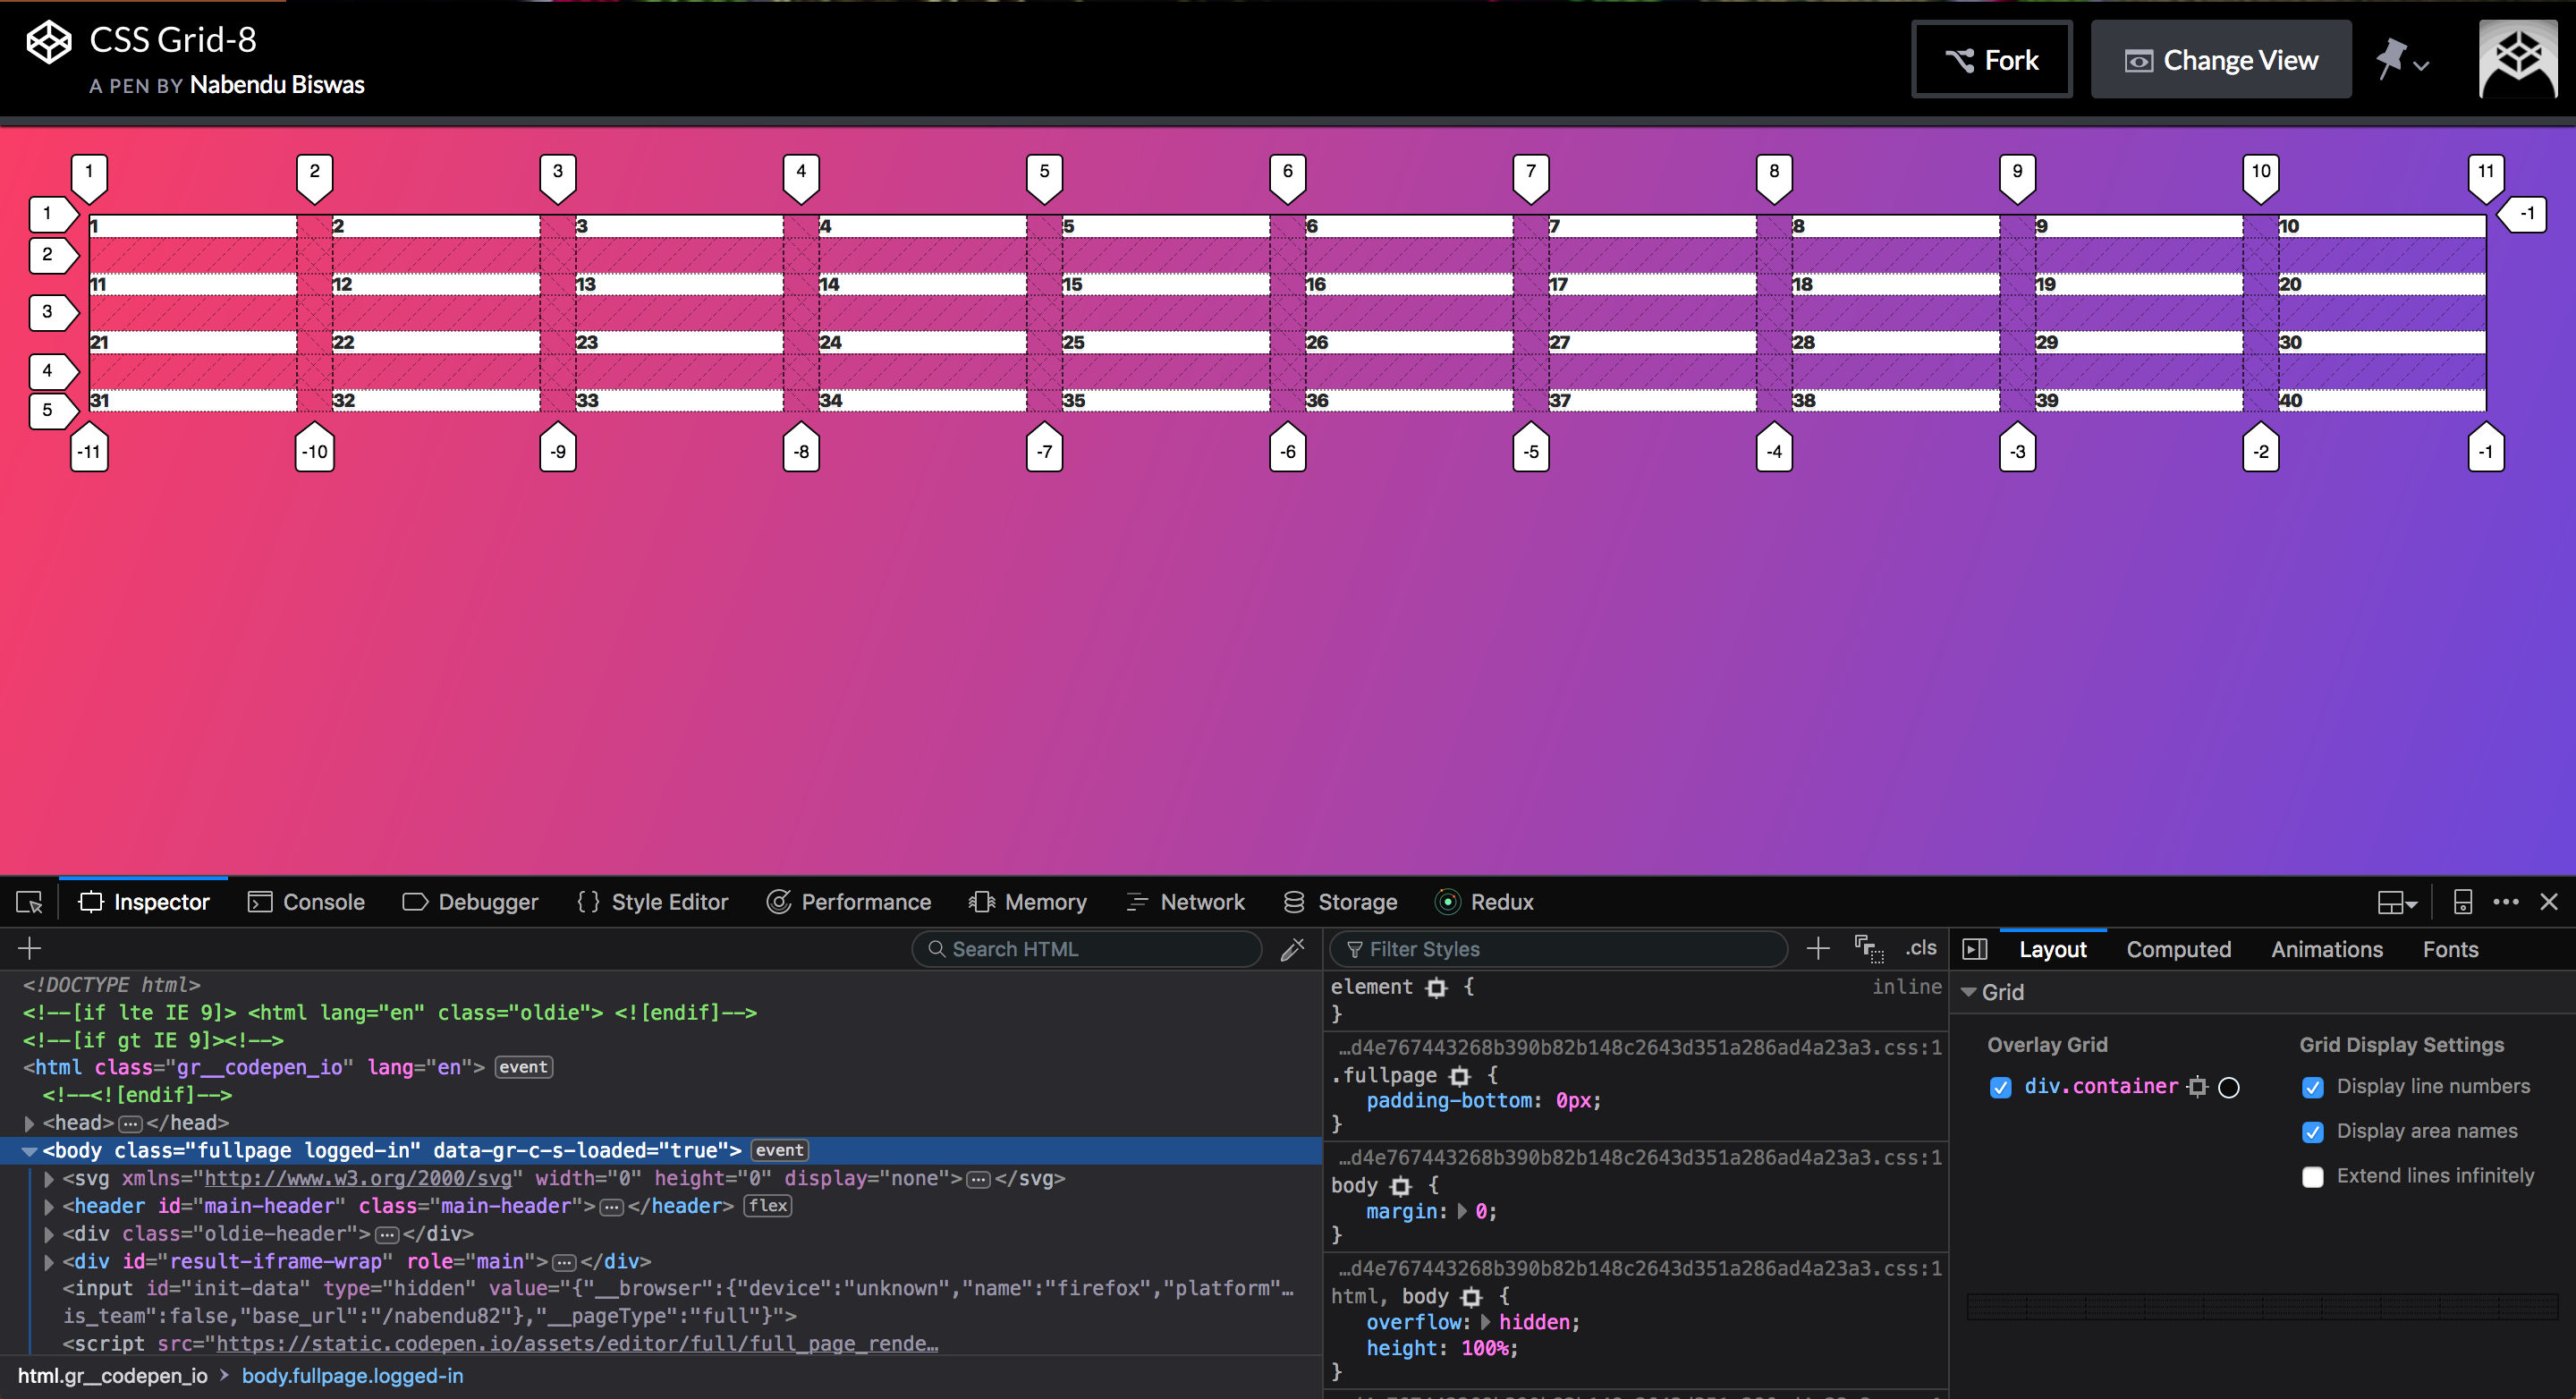Click the flex badge on header
The width and height of the screenshot is (2576, 1399).
tap(767, 1205)
